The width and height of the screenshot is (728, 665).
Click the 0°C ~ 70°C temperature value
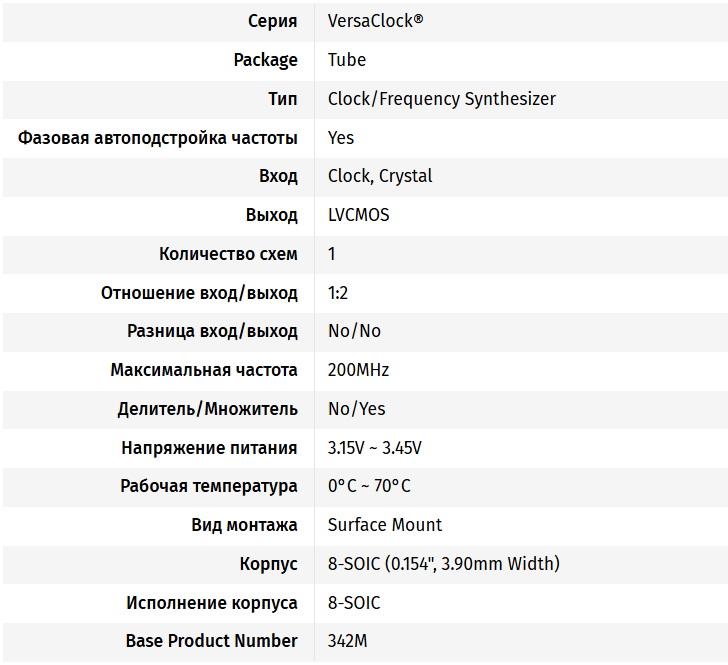click(369, 487)
